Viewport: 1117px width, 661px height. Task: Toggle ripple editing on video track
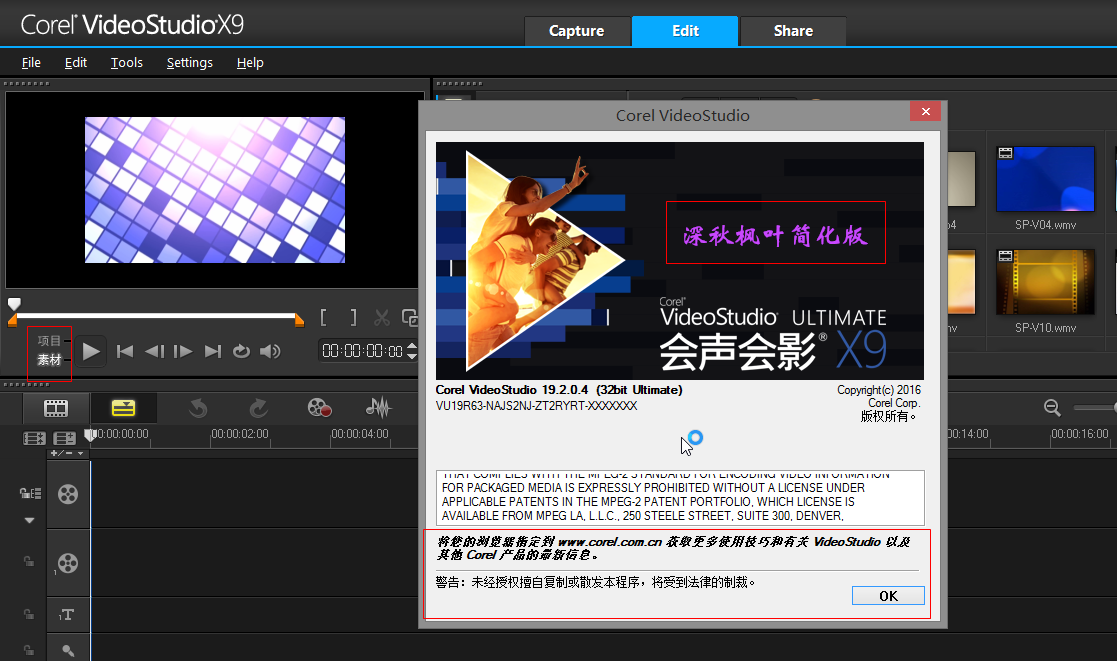pos(30,493)
